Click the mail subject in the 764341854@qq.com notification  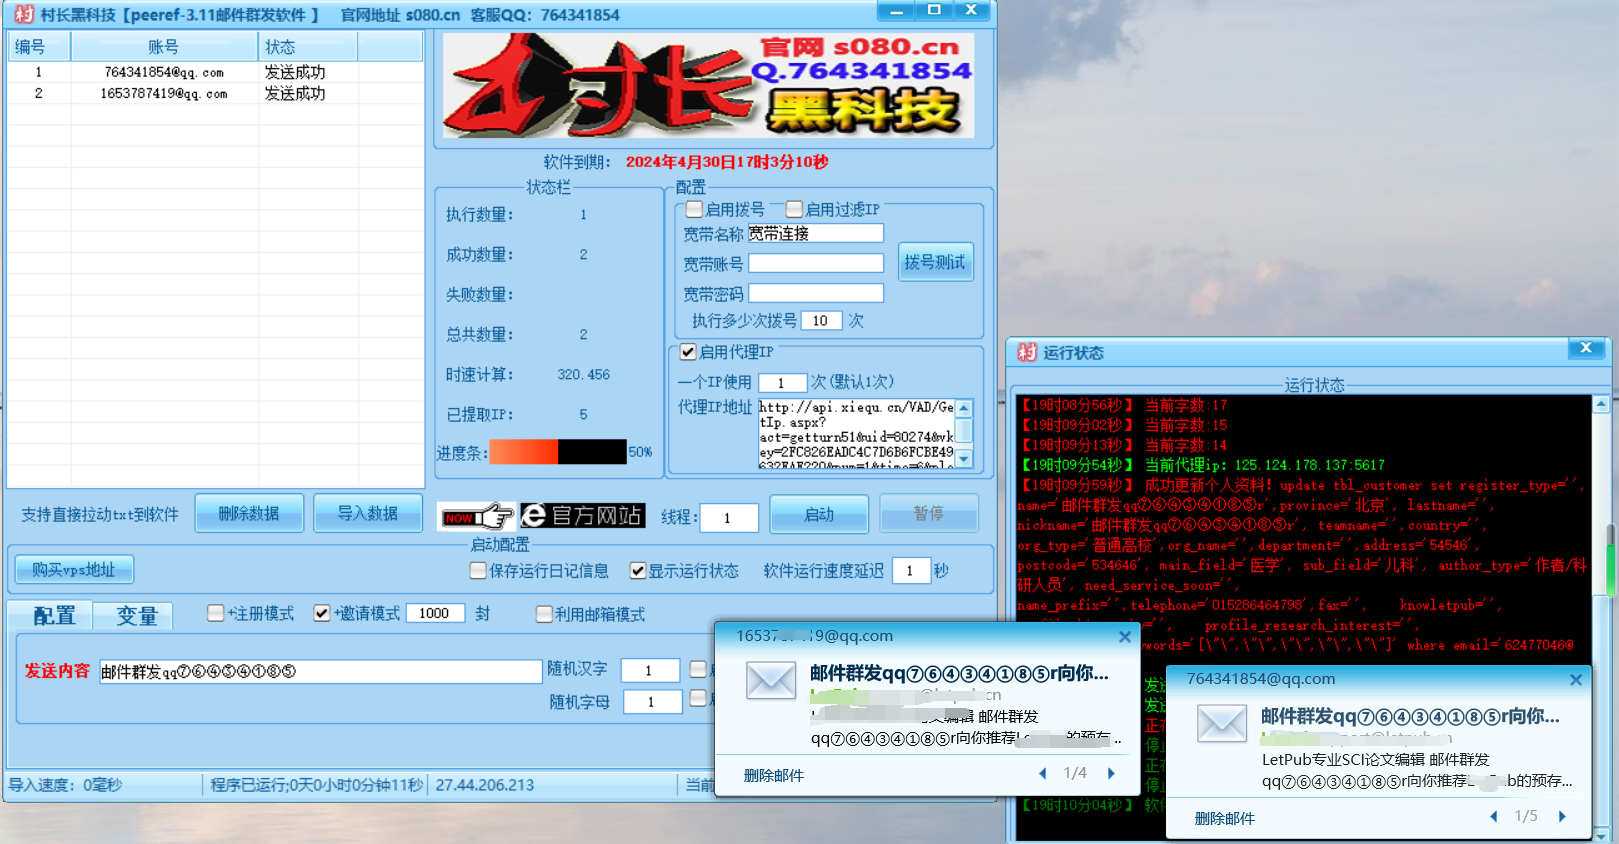pyautogui.click(x=1410, y=716)
